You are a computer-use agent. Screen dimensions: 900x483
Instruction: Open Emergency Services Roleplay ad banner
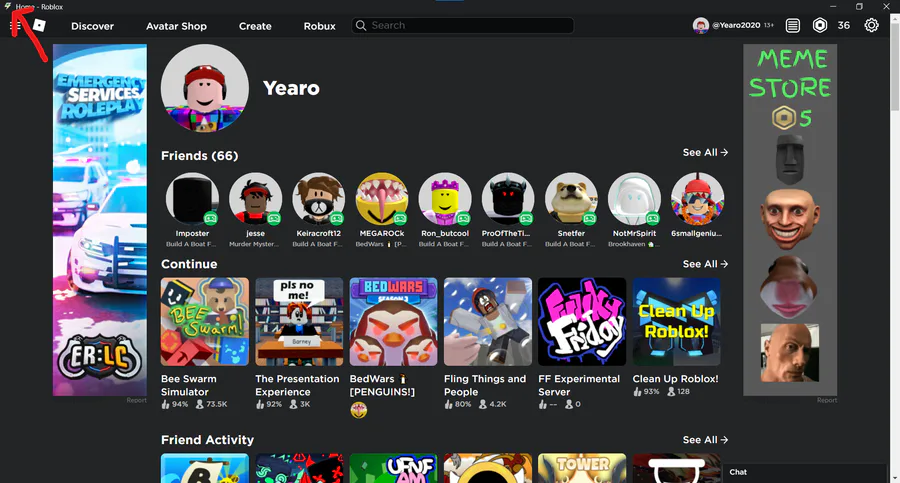click(x=100, y=220)
